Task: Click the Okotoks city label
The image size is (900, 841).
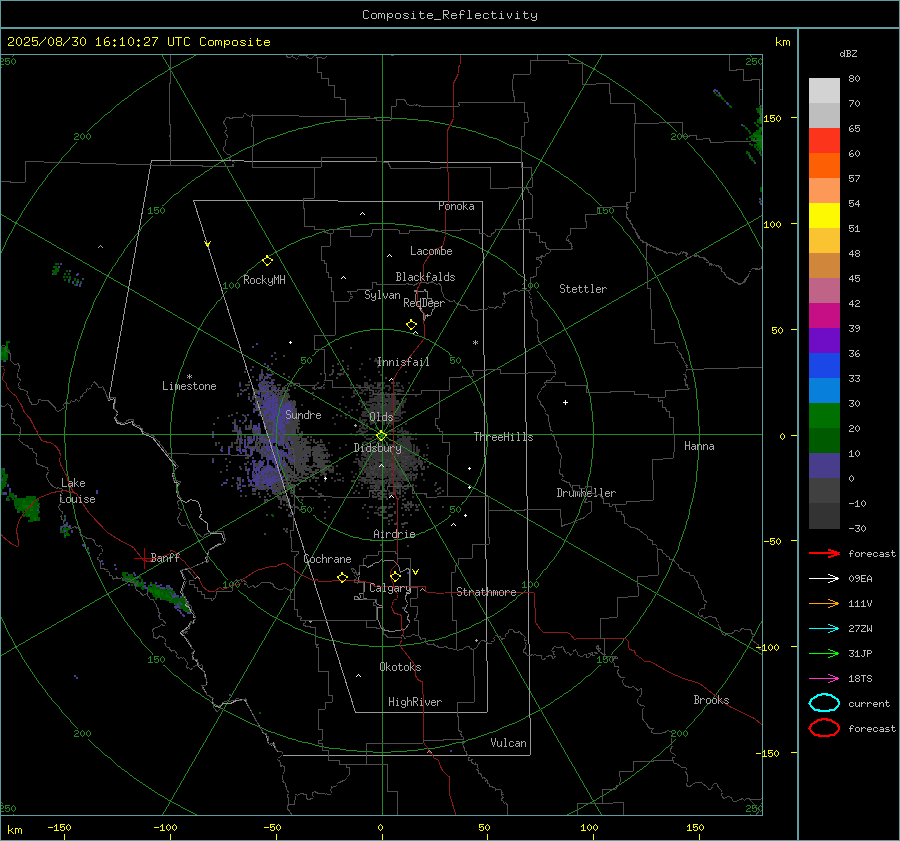Action: (400, 667)
